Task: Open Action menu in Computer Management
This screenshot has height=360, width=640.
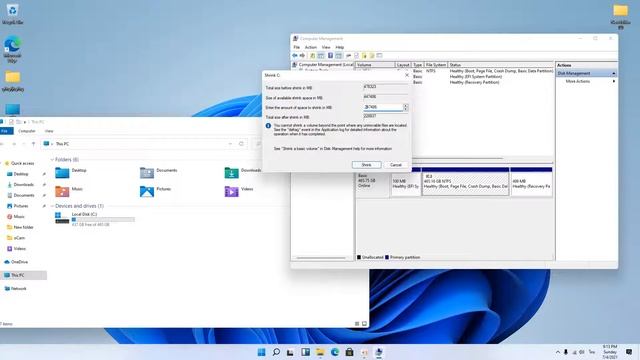Action: click(311, 47)
